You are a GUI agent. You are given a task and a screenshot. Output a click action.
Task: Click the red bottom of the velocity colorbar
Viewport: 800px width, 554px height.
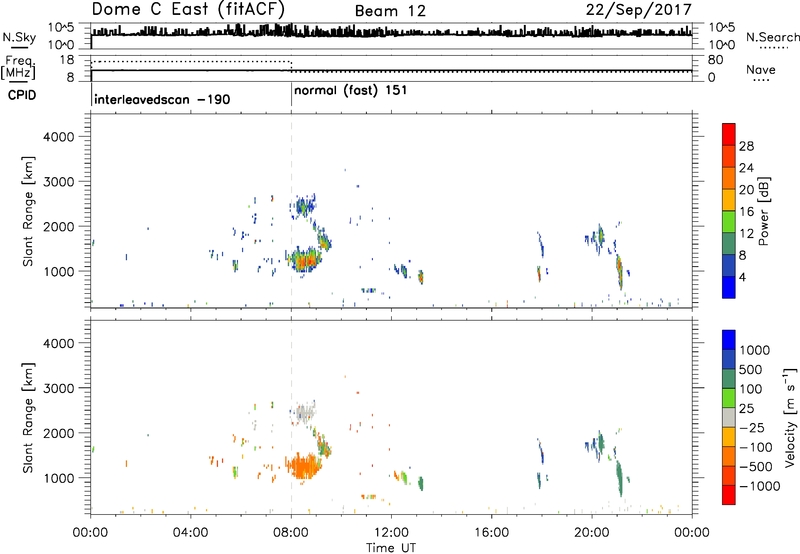[x=729, y=495]
